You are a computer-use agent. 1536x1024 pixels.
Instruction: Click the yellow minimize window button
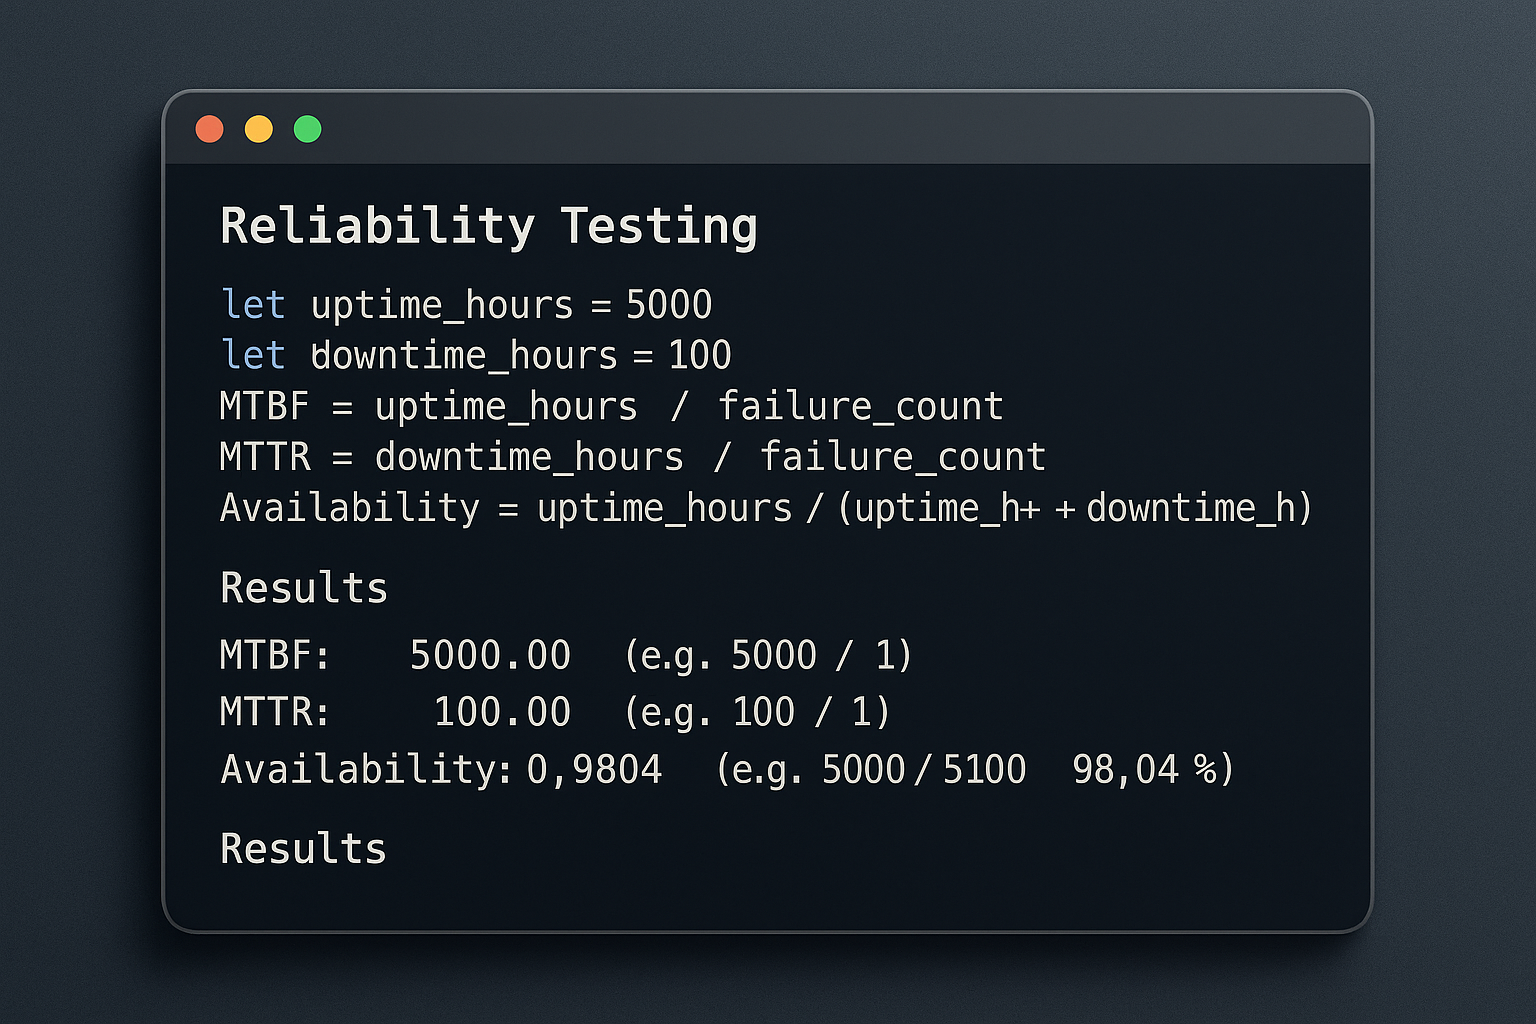(x=259, y=129)
